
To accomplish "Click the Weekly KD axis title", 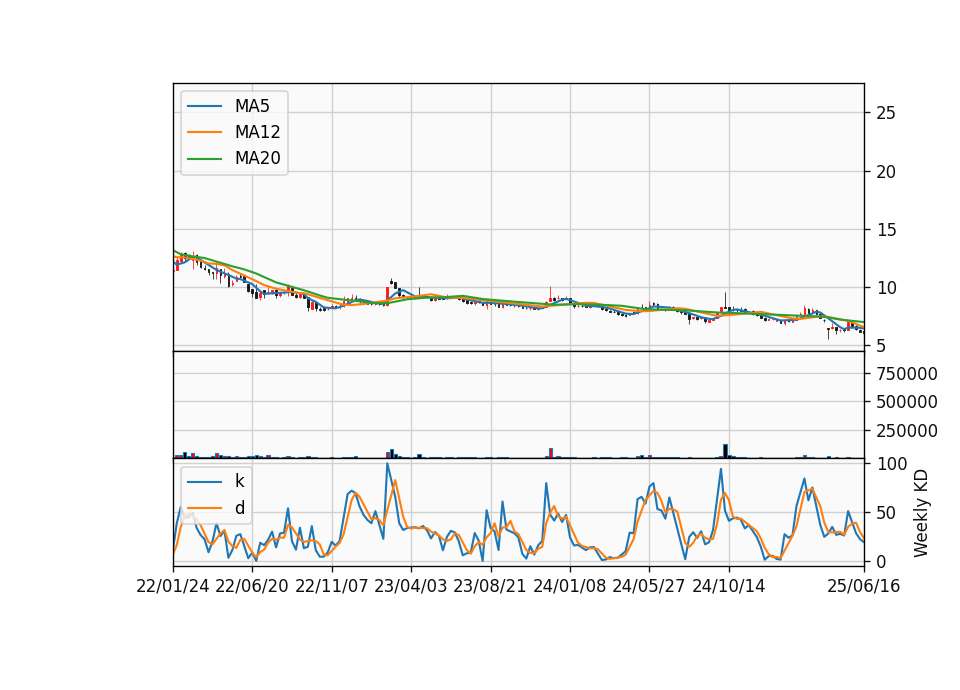I will tap(921, 513).
